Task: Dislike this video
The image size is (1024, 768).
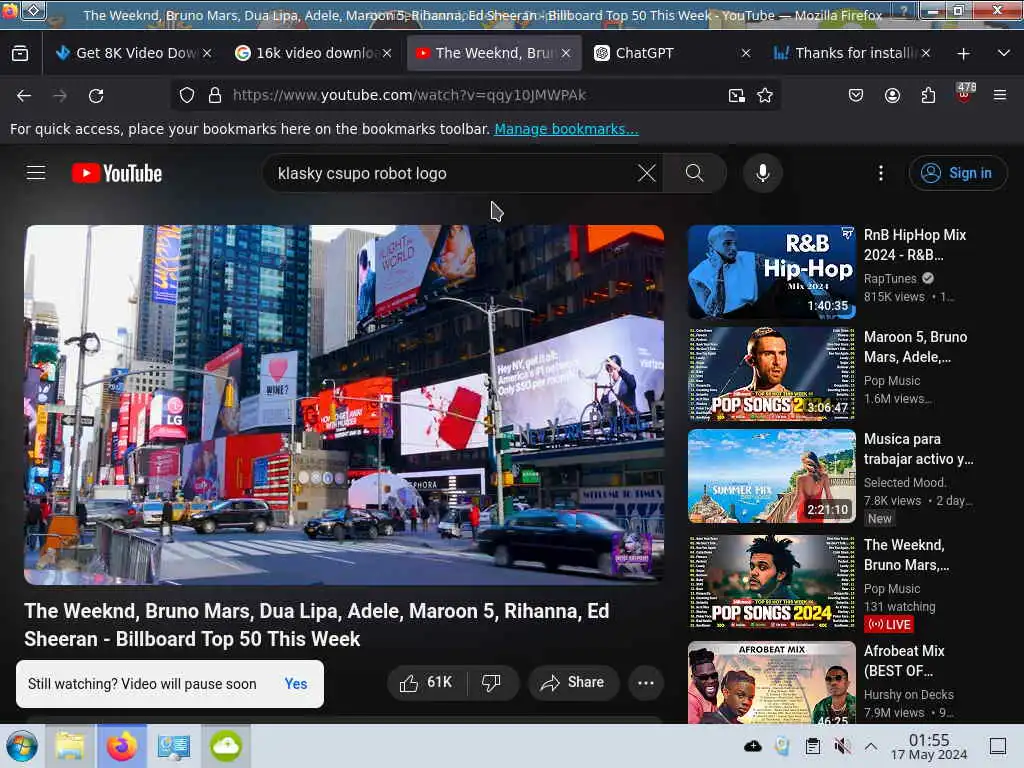Action: pos(491,682)
